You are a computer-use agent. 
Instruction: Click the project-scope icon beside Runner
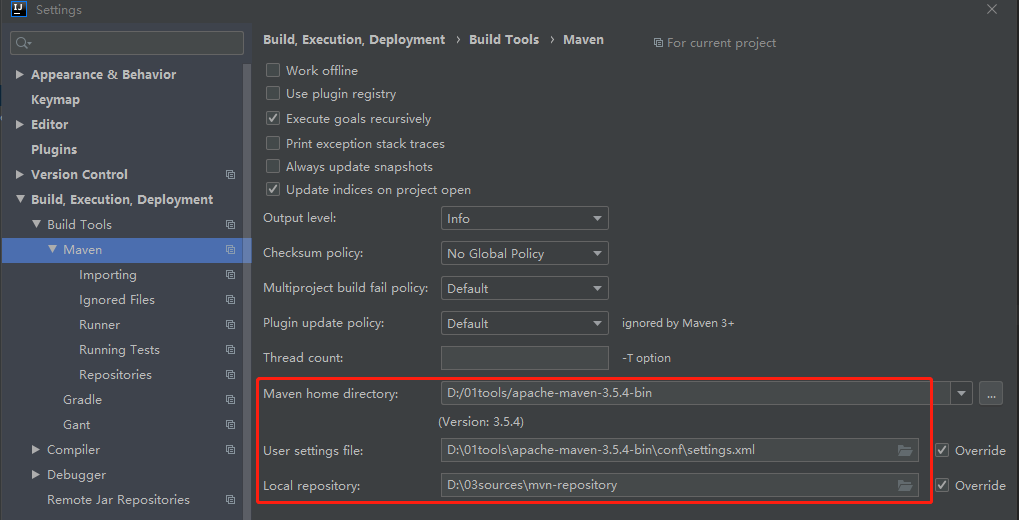[x=231, y=325]
